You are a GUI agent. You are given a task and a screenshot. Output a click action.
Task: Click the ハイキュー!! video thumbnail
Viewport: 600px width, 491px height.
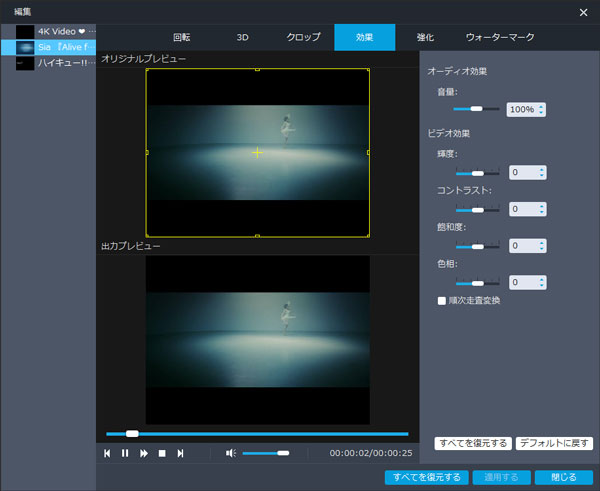coord(25,63)
